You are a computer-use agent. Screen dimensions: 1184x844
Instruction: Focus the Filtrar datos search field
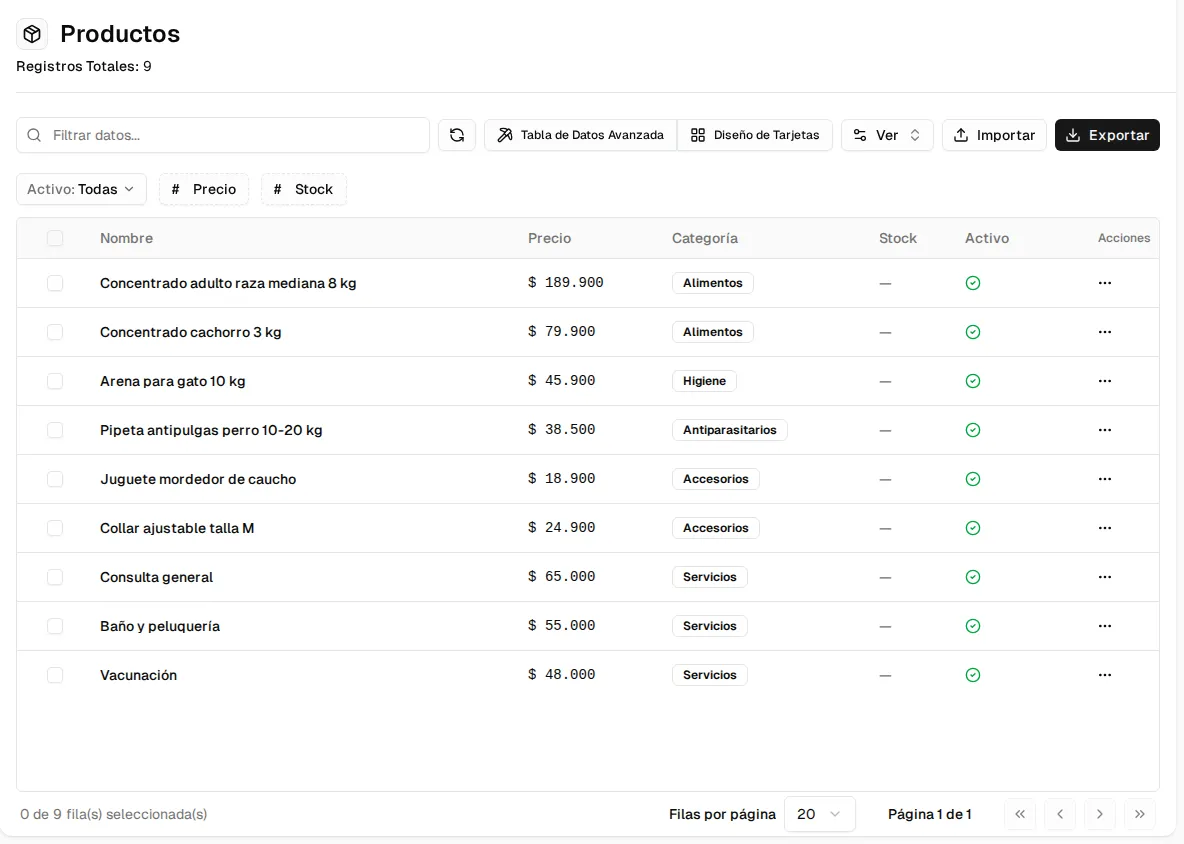point(223,135)
